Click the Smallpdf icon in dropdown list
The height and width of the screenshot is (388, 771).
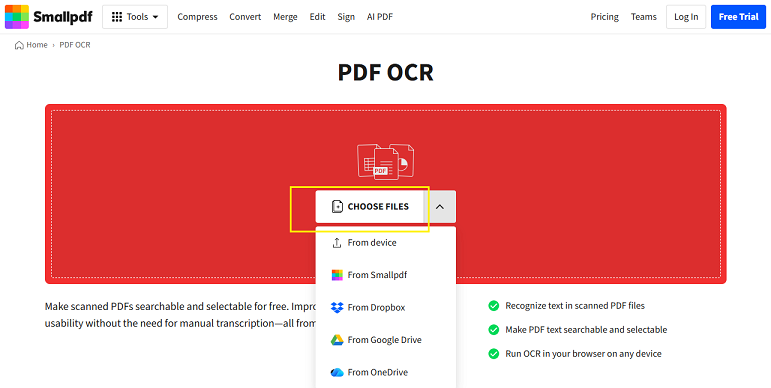pyautogui.click(x=337, y=275)
